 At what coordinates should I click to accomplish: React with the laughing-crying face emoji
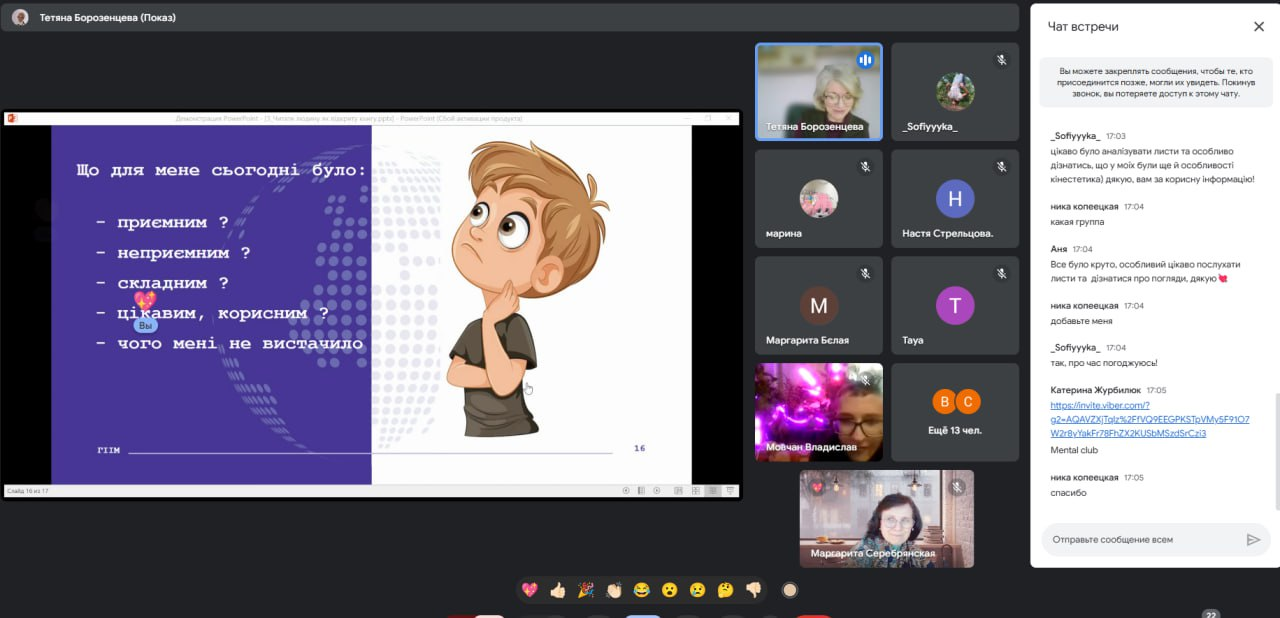[x=642, y=590]
